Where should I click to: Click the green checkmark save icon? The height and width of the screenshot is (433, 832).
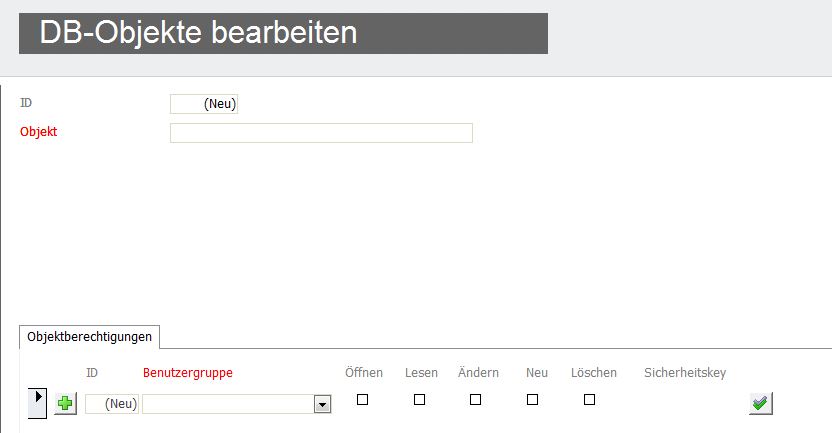(x=760, y=404)
